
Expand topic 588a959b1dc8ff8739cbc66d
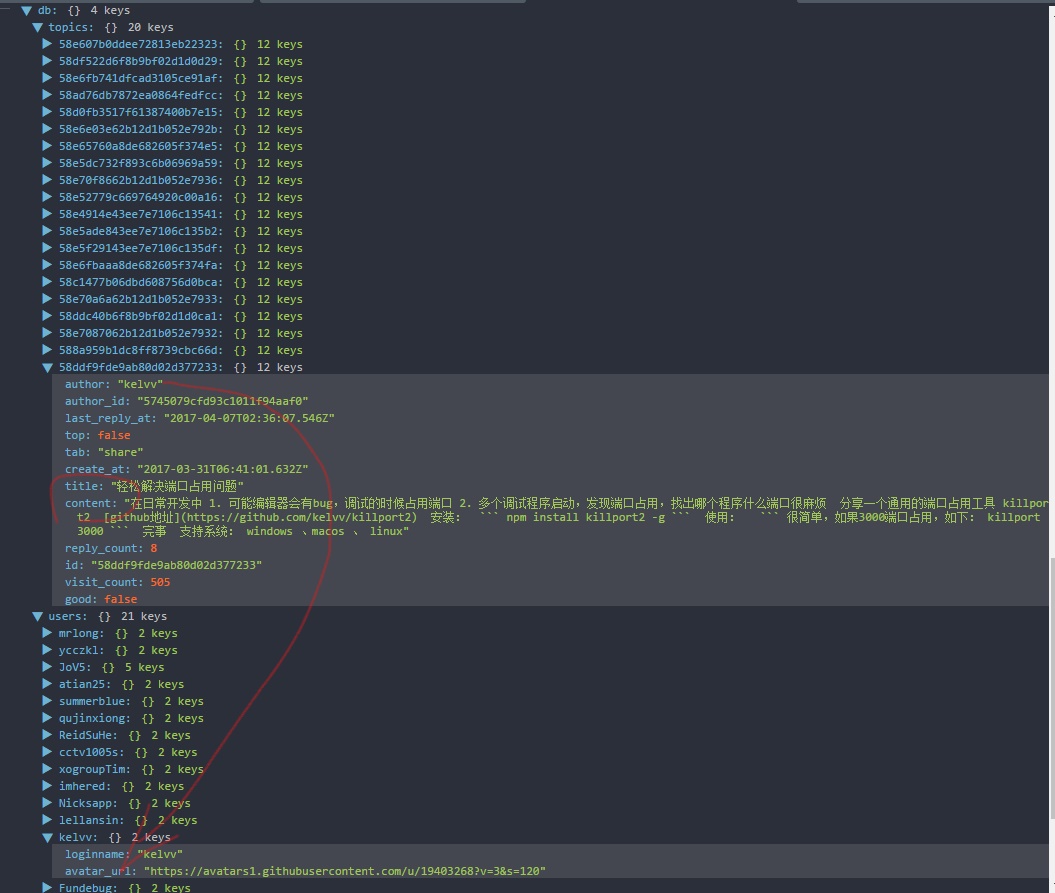click(47, 350)
